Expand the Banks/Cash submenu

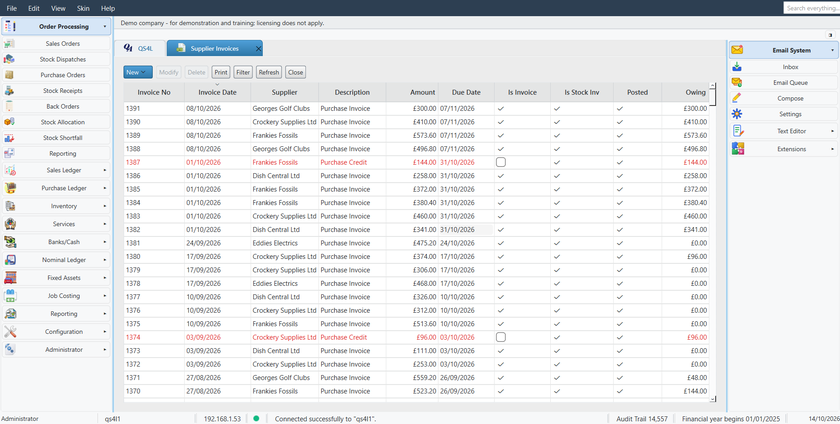tap(105, 242)
